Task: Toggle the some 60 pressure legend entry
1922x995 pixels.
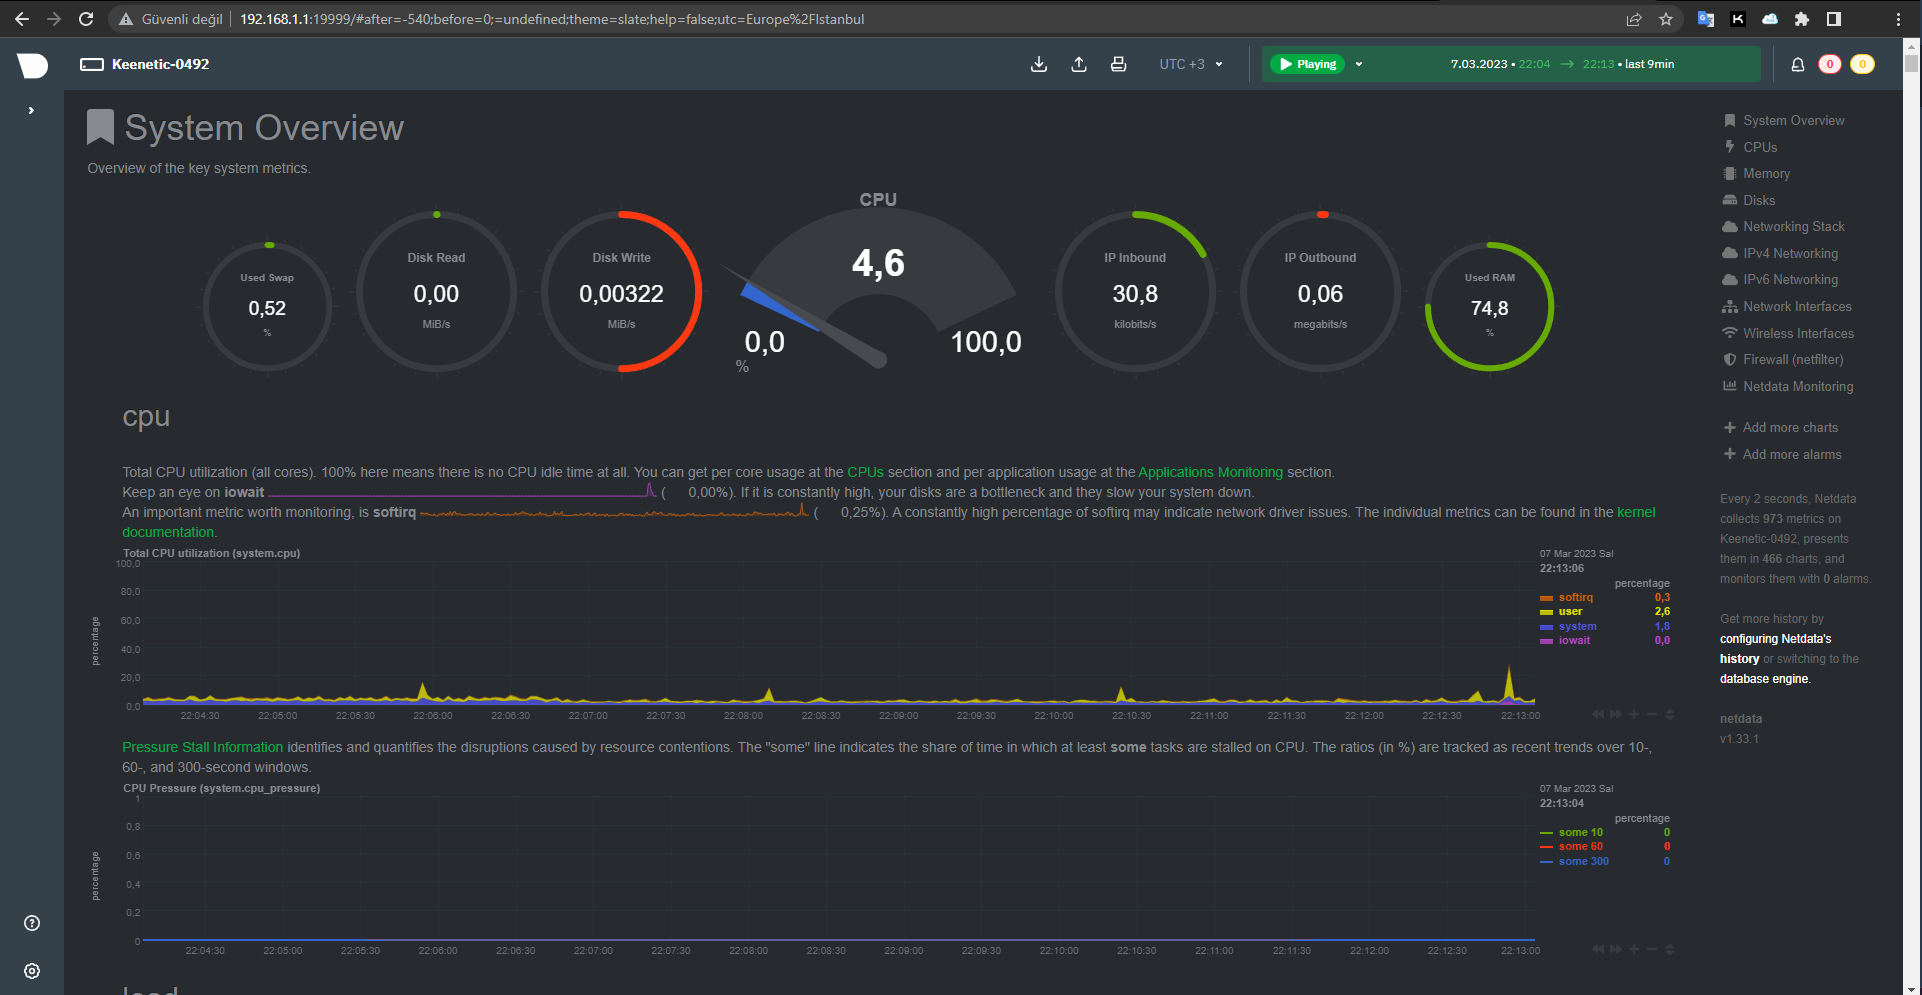Action: (1580, 846)
